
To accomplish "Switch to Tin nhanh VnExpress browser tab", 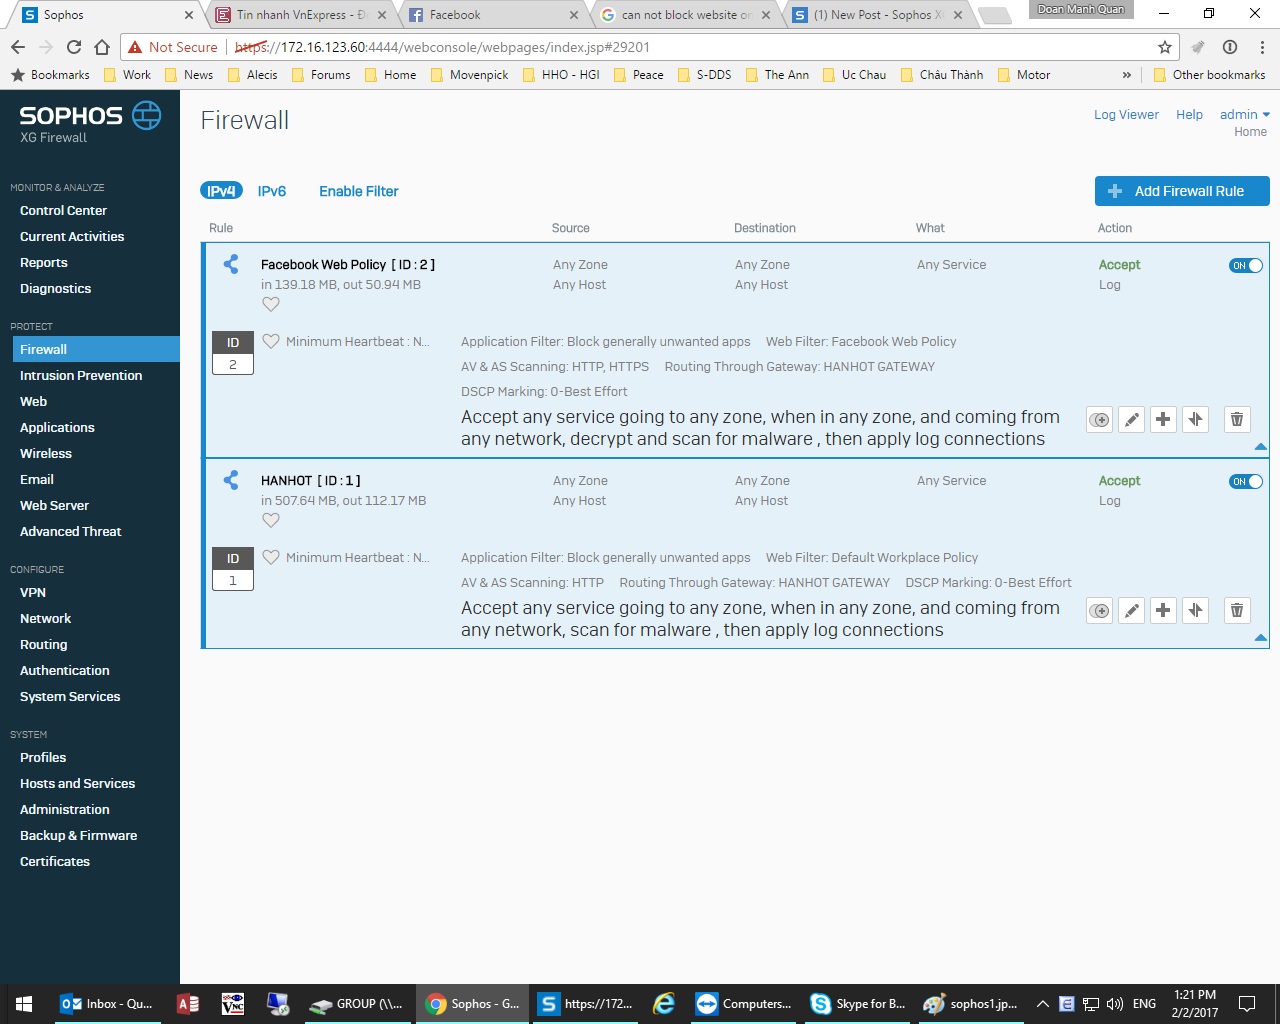I will point(301,15).
